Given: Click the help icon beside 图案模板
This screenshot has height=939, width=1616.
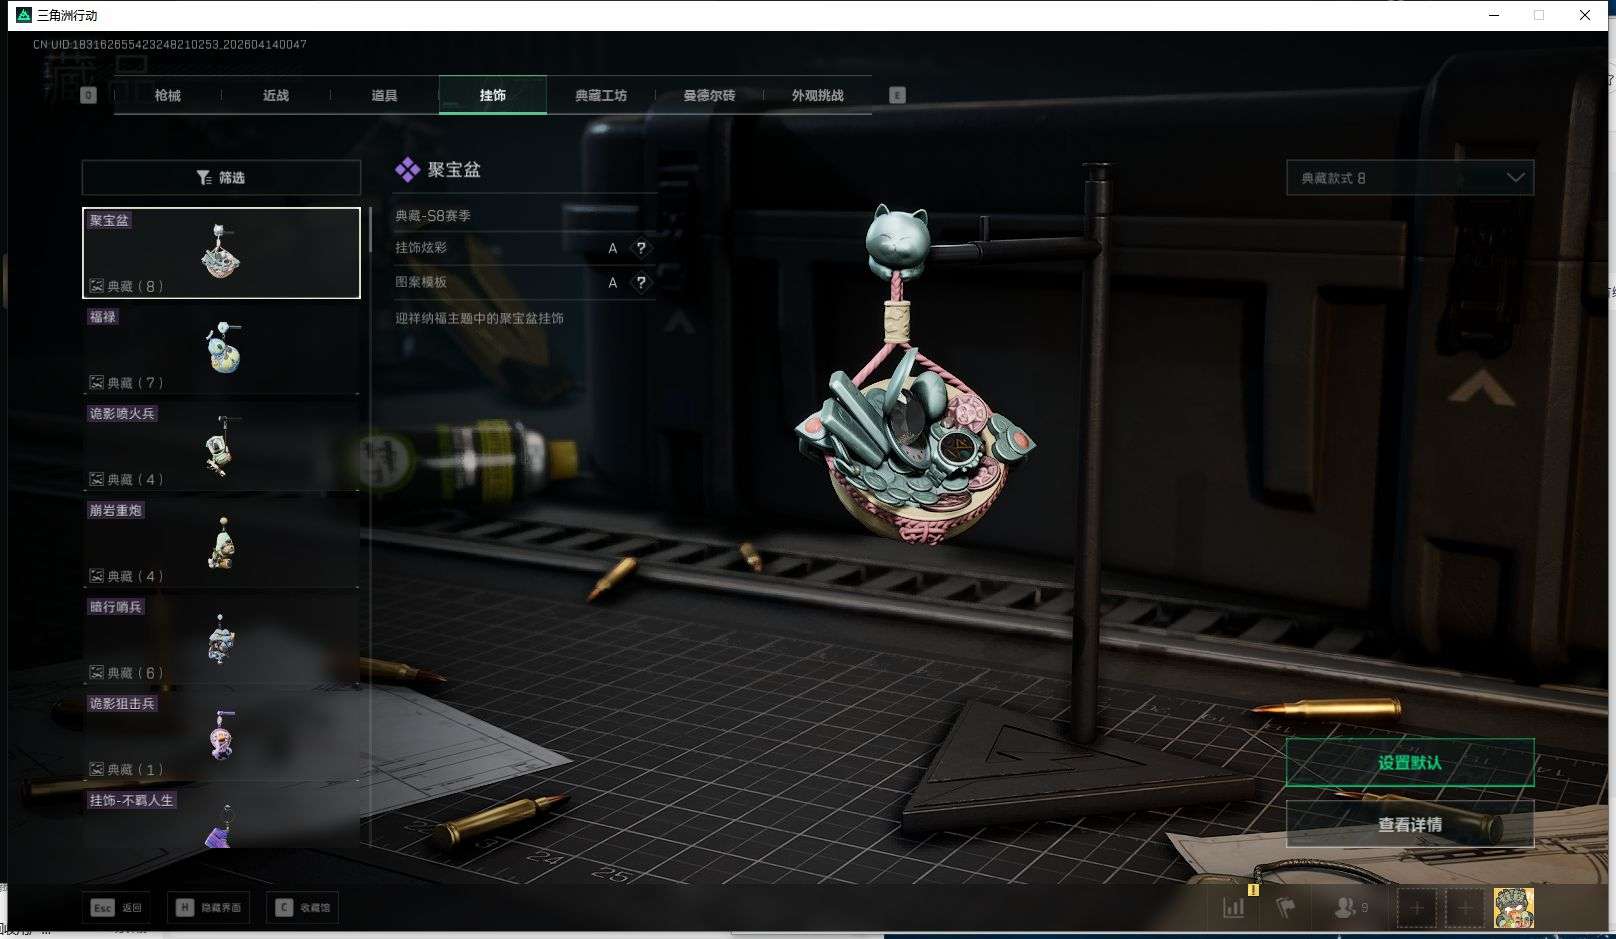Looking at the screenshot, I should (x=641, y=283).
